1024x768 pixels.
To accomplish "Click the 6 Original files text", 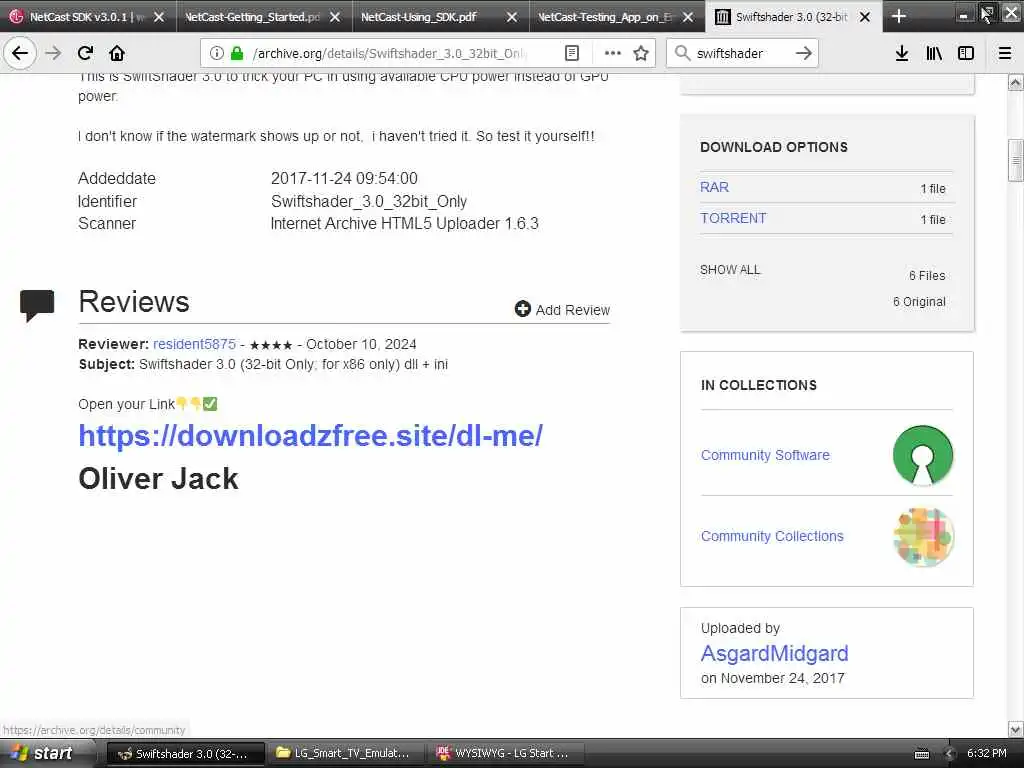I will 919,302.
